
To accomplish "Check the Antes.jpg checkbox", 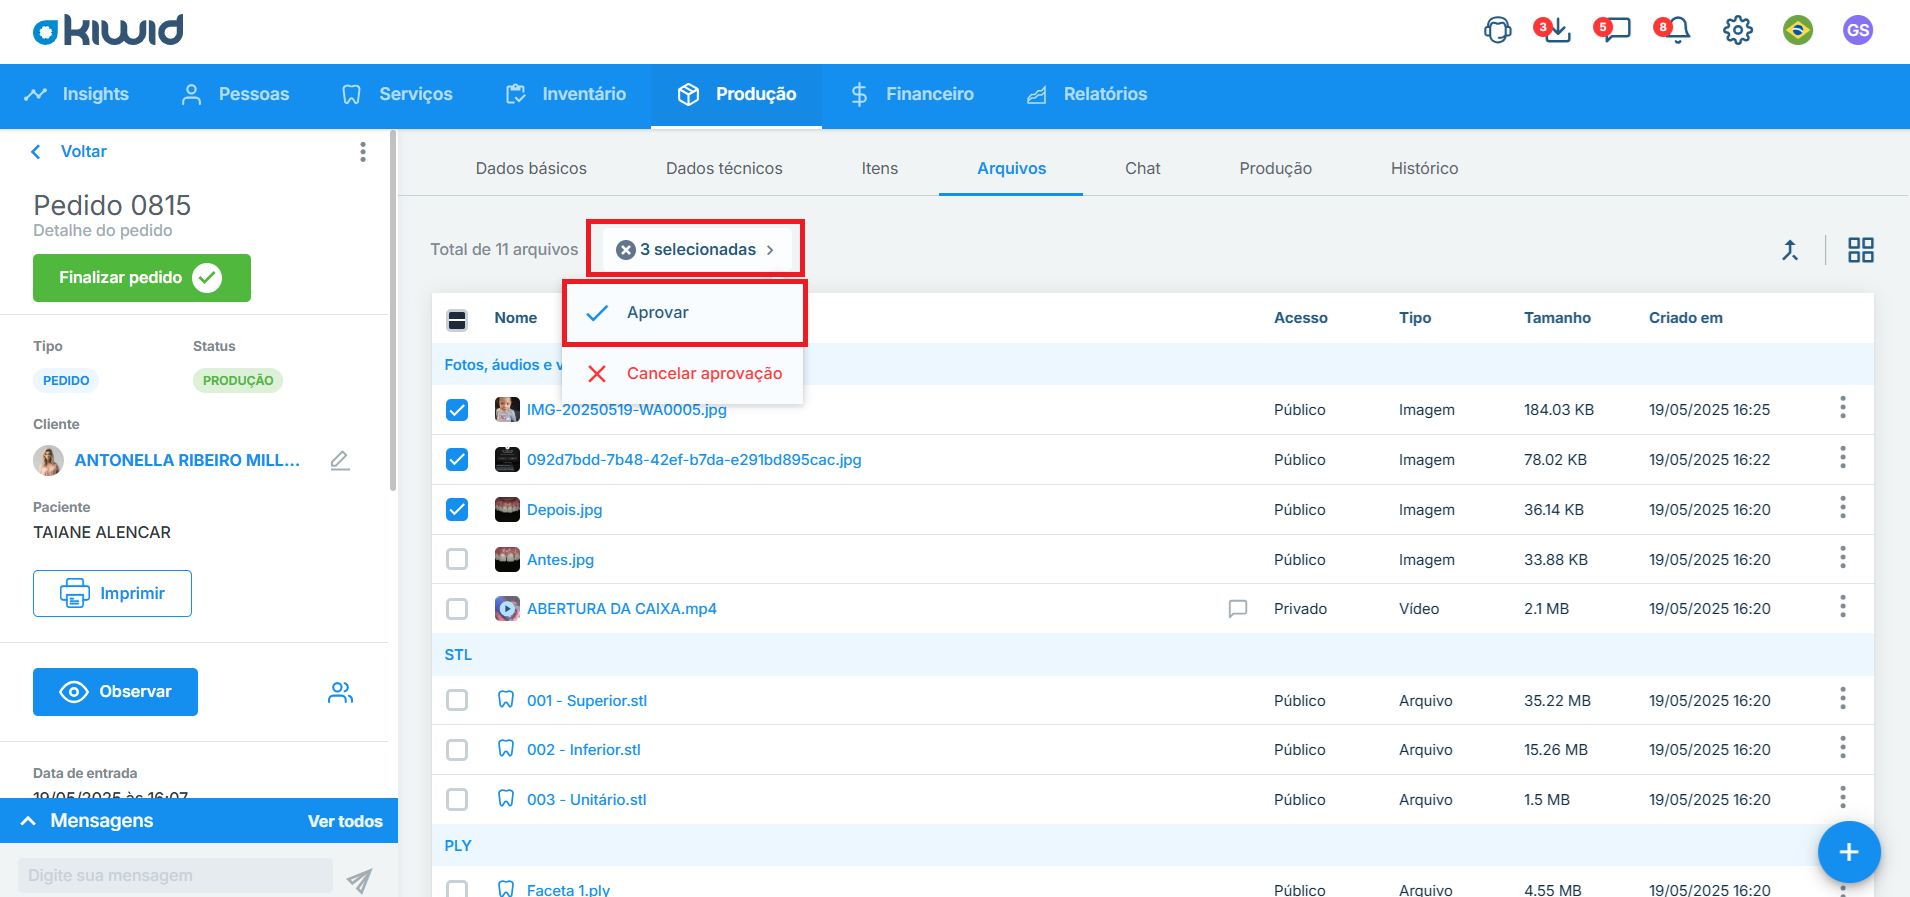I will [457, 559].
